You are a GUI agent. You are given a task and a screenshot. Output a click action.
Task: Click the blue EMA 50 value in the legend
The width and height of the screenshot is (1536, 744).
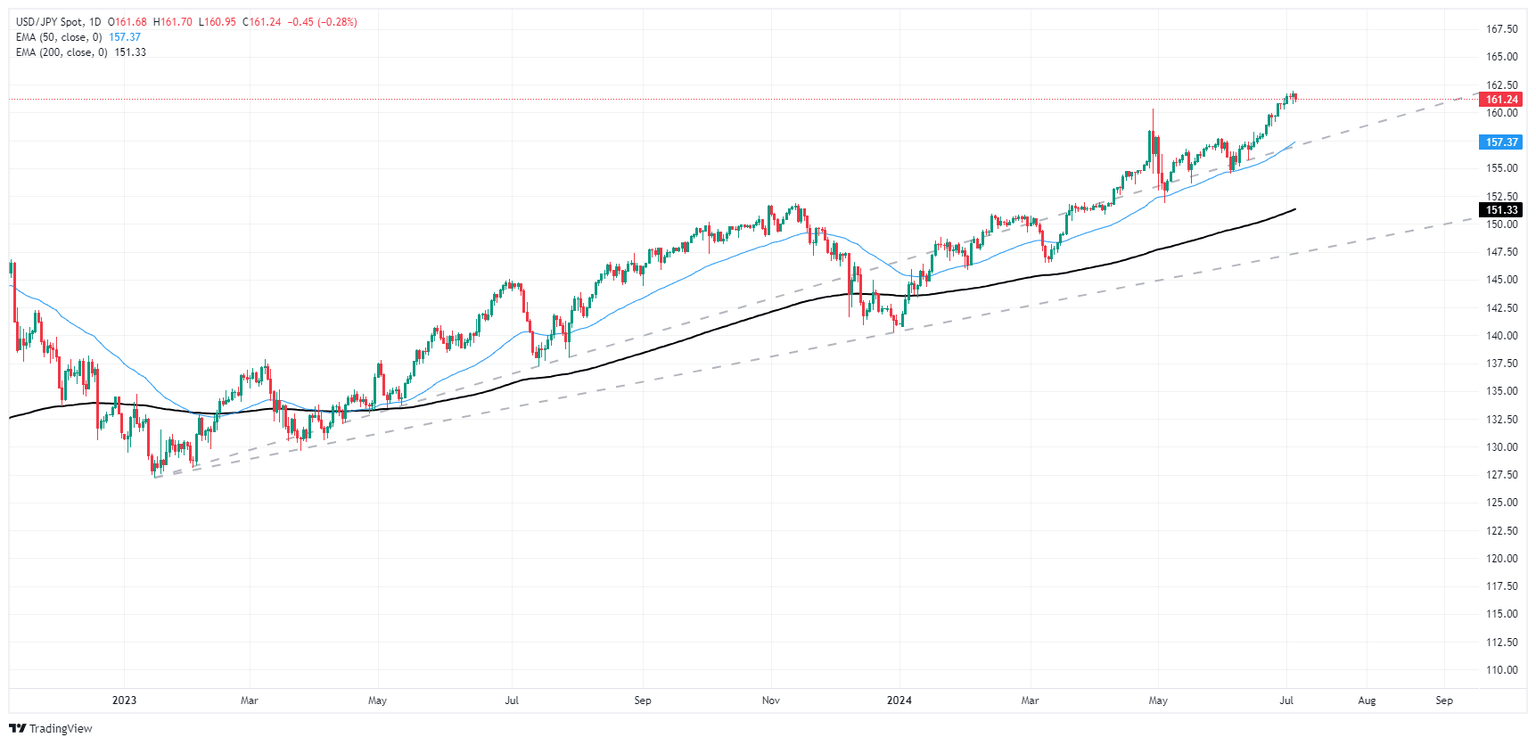tap(124, 37)
